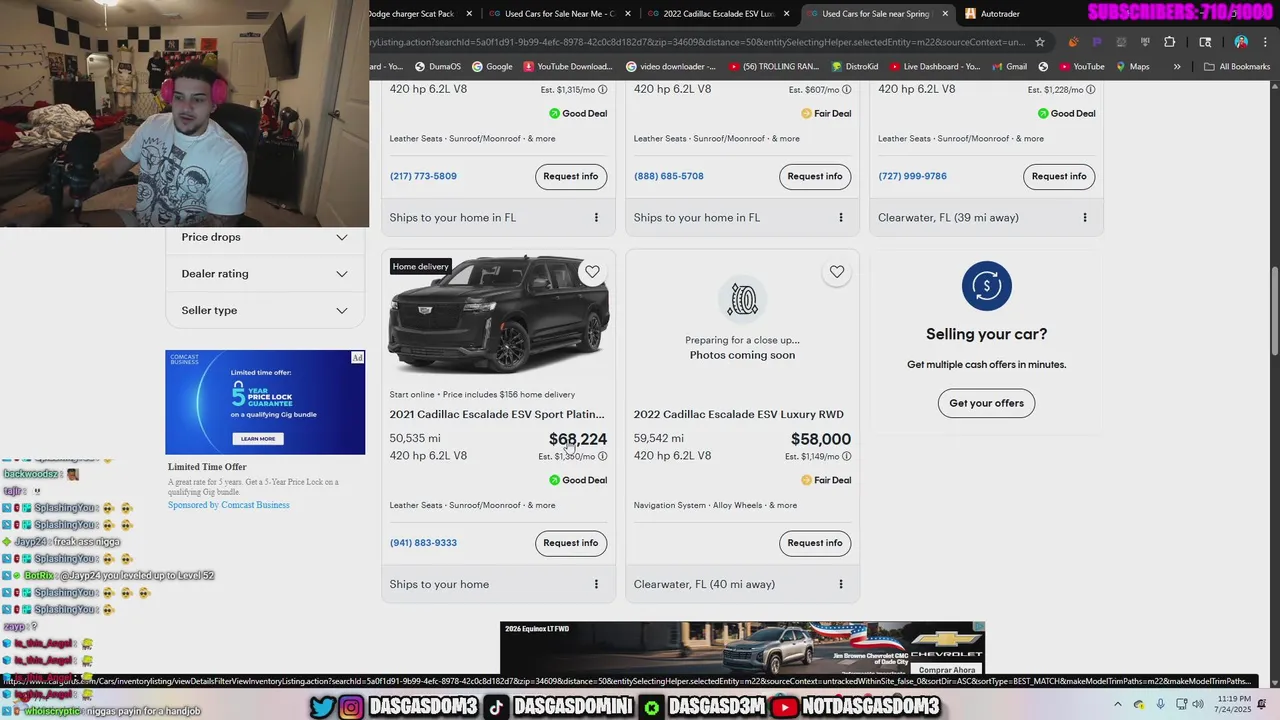Viewport: 1280px width, 720px height.
Task: Expand the Dealer rating filter
Action: click(265, 274)
